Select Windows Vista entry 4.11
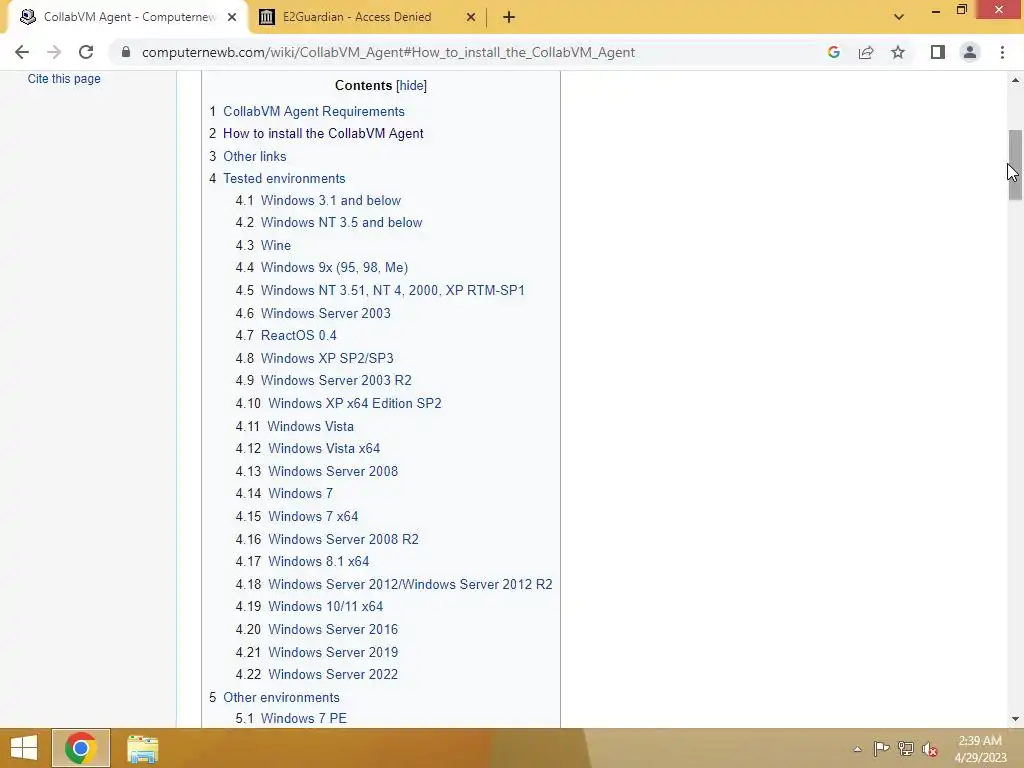 pyautogui.click(x=311, y=426)
